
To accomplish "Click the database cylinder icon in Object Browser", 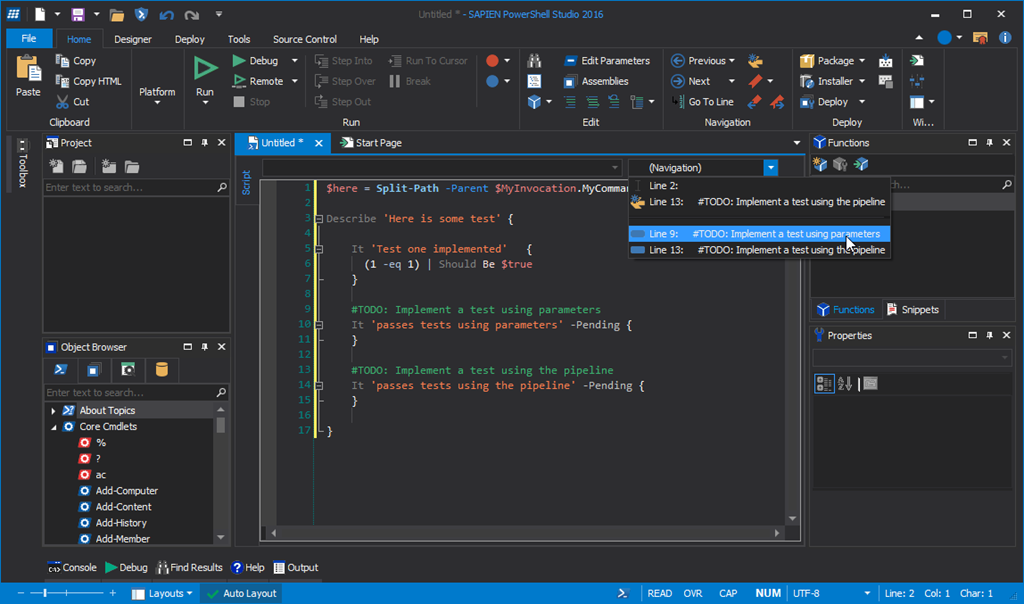I will click(x=162, y=370).
